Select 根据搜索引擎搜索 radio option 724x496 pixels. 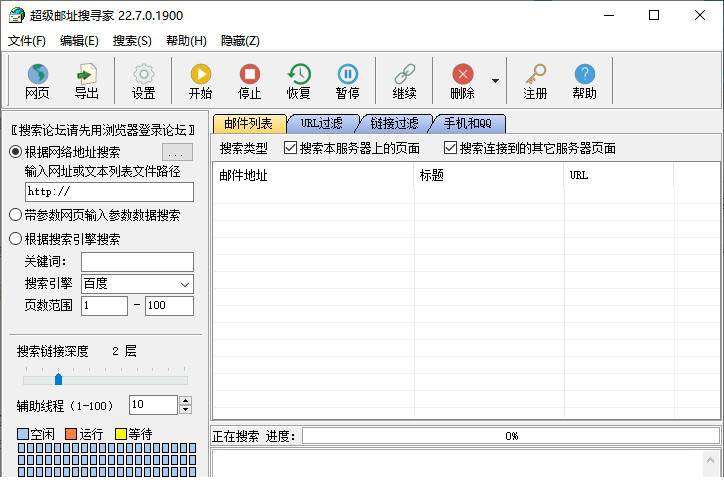click(x=16, y=239)
